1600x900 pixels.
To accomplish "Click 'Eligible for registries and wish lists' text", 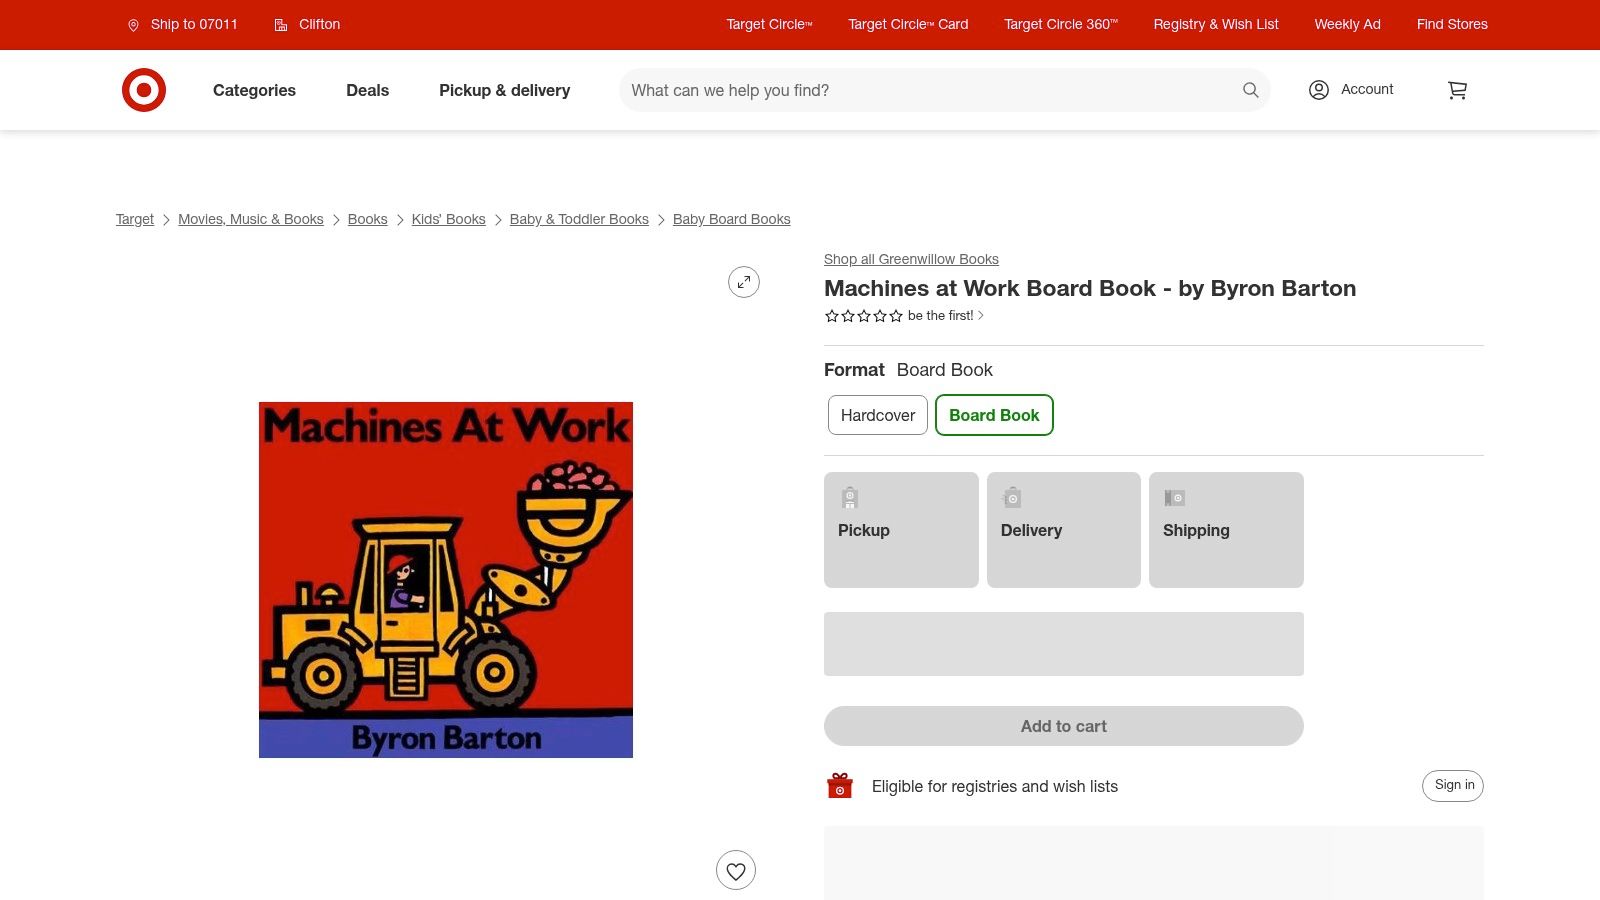I will (x=995, y=787).
